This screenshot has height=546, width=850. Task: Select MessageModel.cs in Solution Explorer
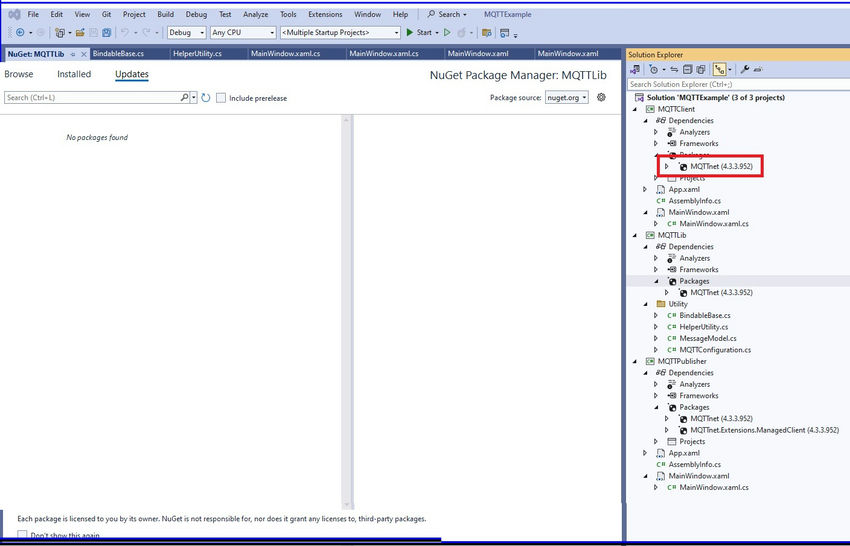708,338
